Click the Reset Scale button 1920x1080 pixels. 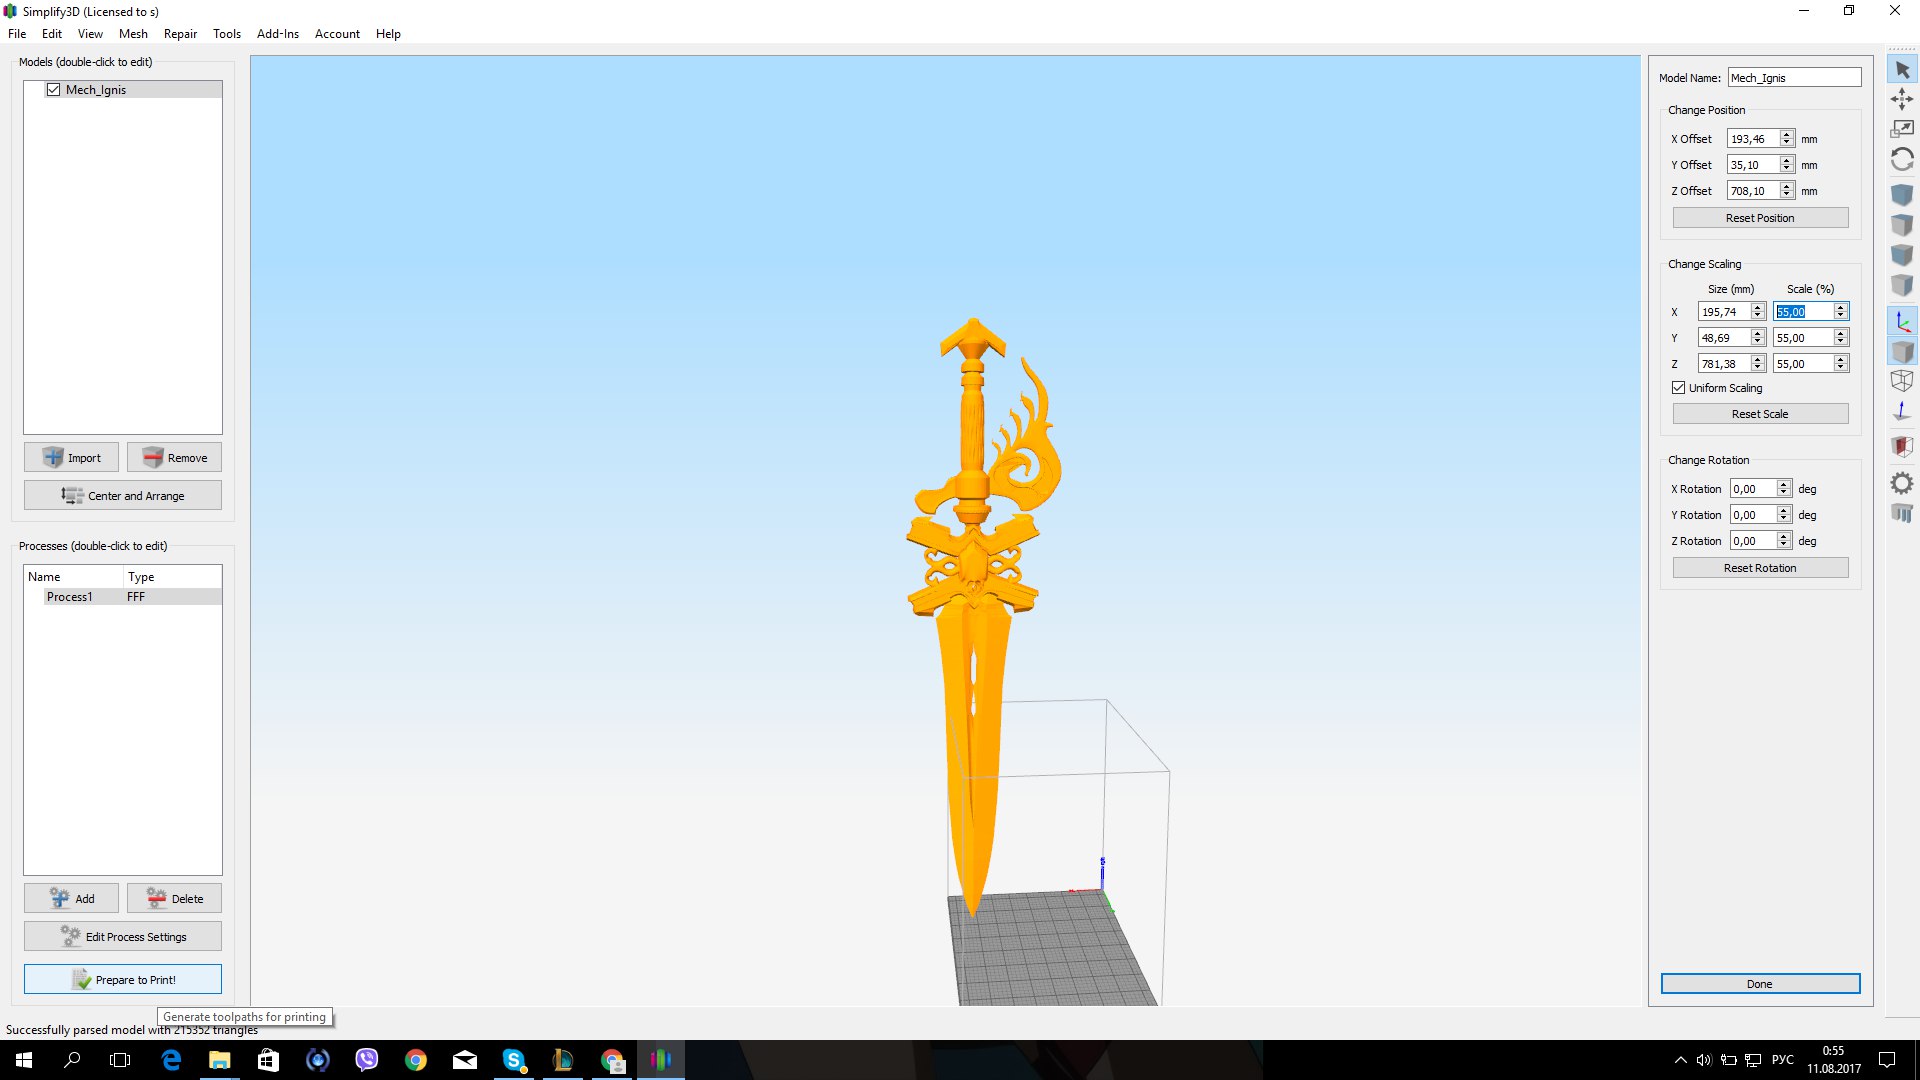(x=1760, y=414)
